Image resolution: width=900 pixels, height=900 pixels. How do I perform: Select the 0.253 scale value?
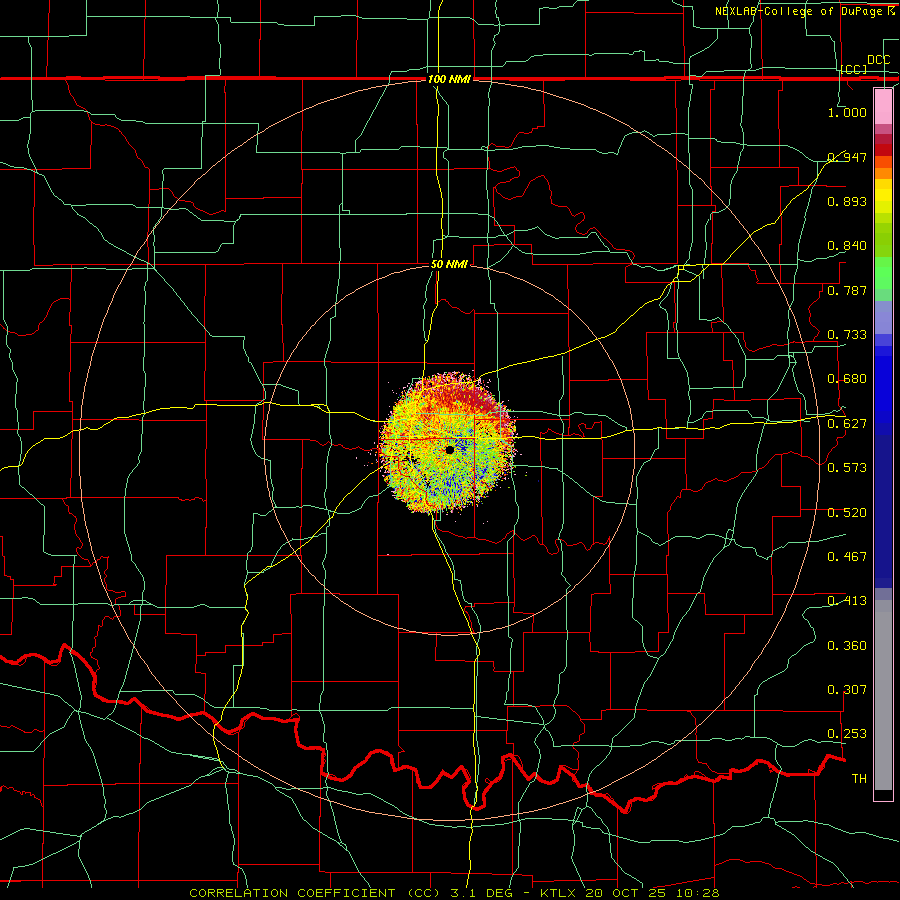[847, 734]
